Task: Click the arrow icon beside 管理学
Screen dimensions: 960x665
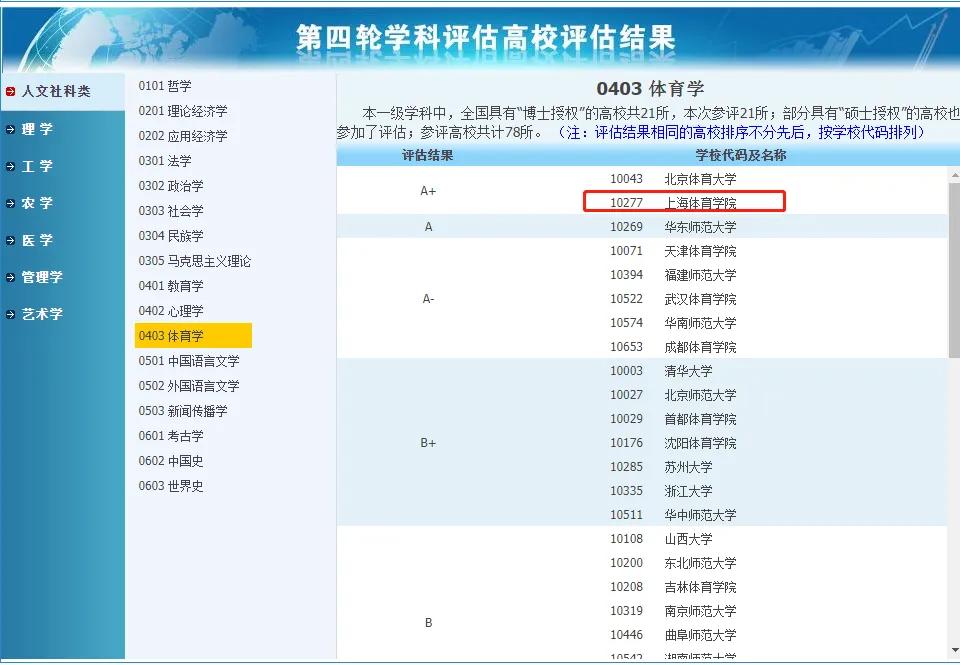Action: 11,277
